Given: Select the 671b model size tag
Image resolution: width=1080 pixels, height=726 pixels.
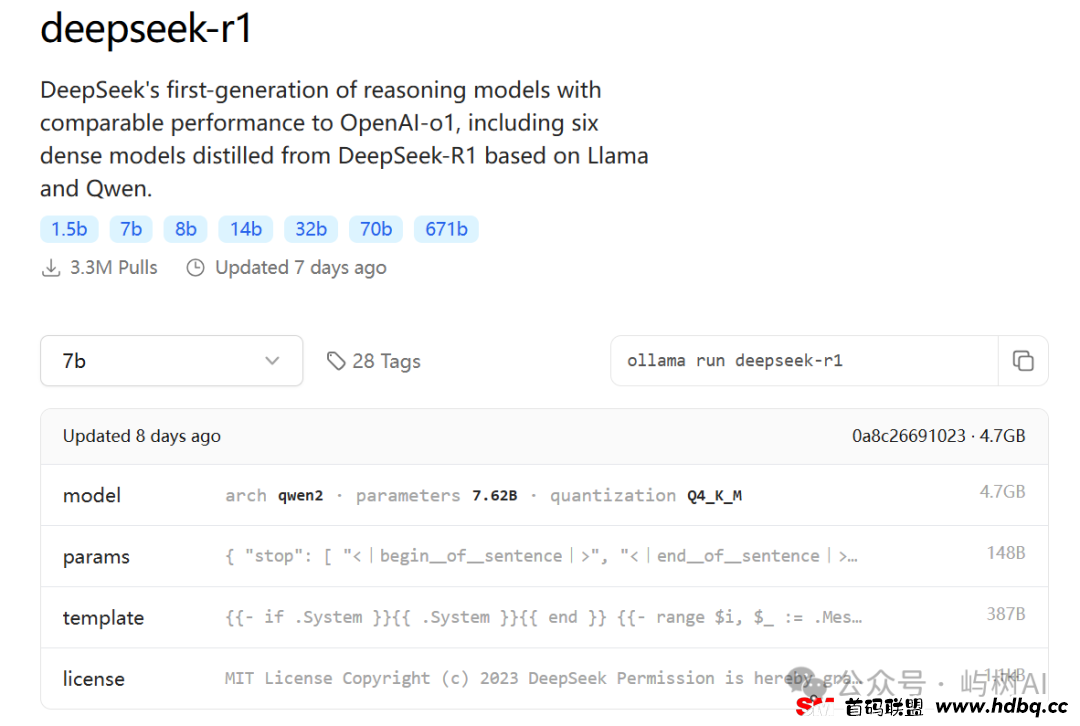Looking at the screenshot, I should 446,229.
